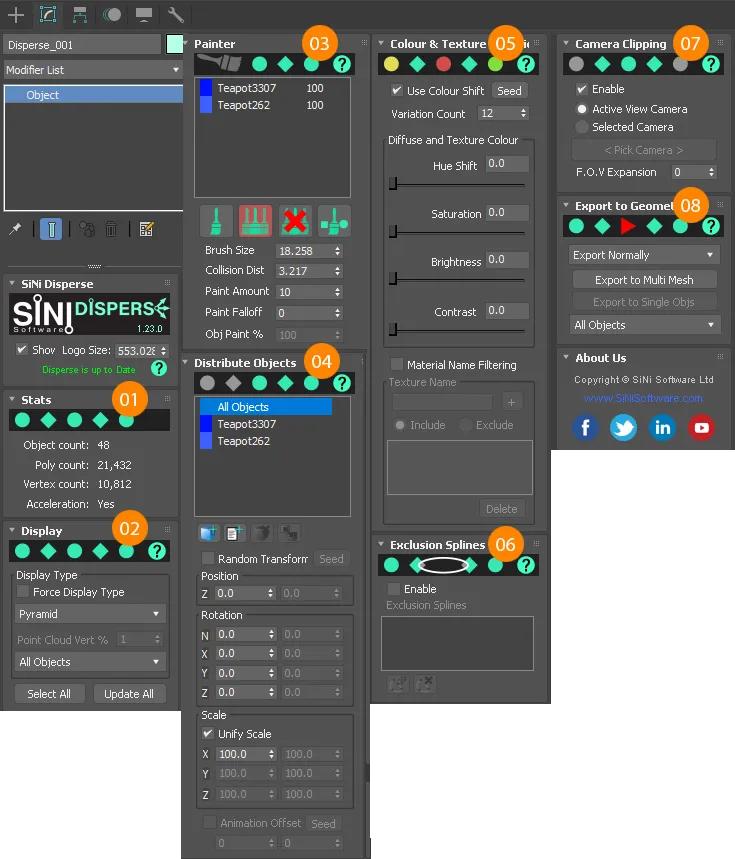The height and width of the screenshot is (859, 735).
Task: Click the object colour swatch beside Disperse_001
Action: click(x=174, y=44)
